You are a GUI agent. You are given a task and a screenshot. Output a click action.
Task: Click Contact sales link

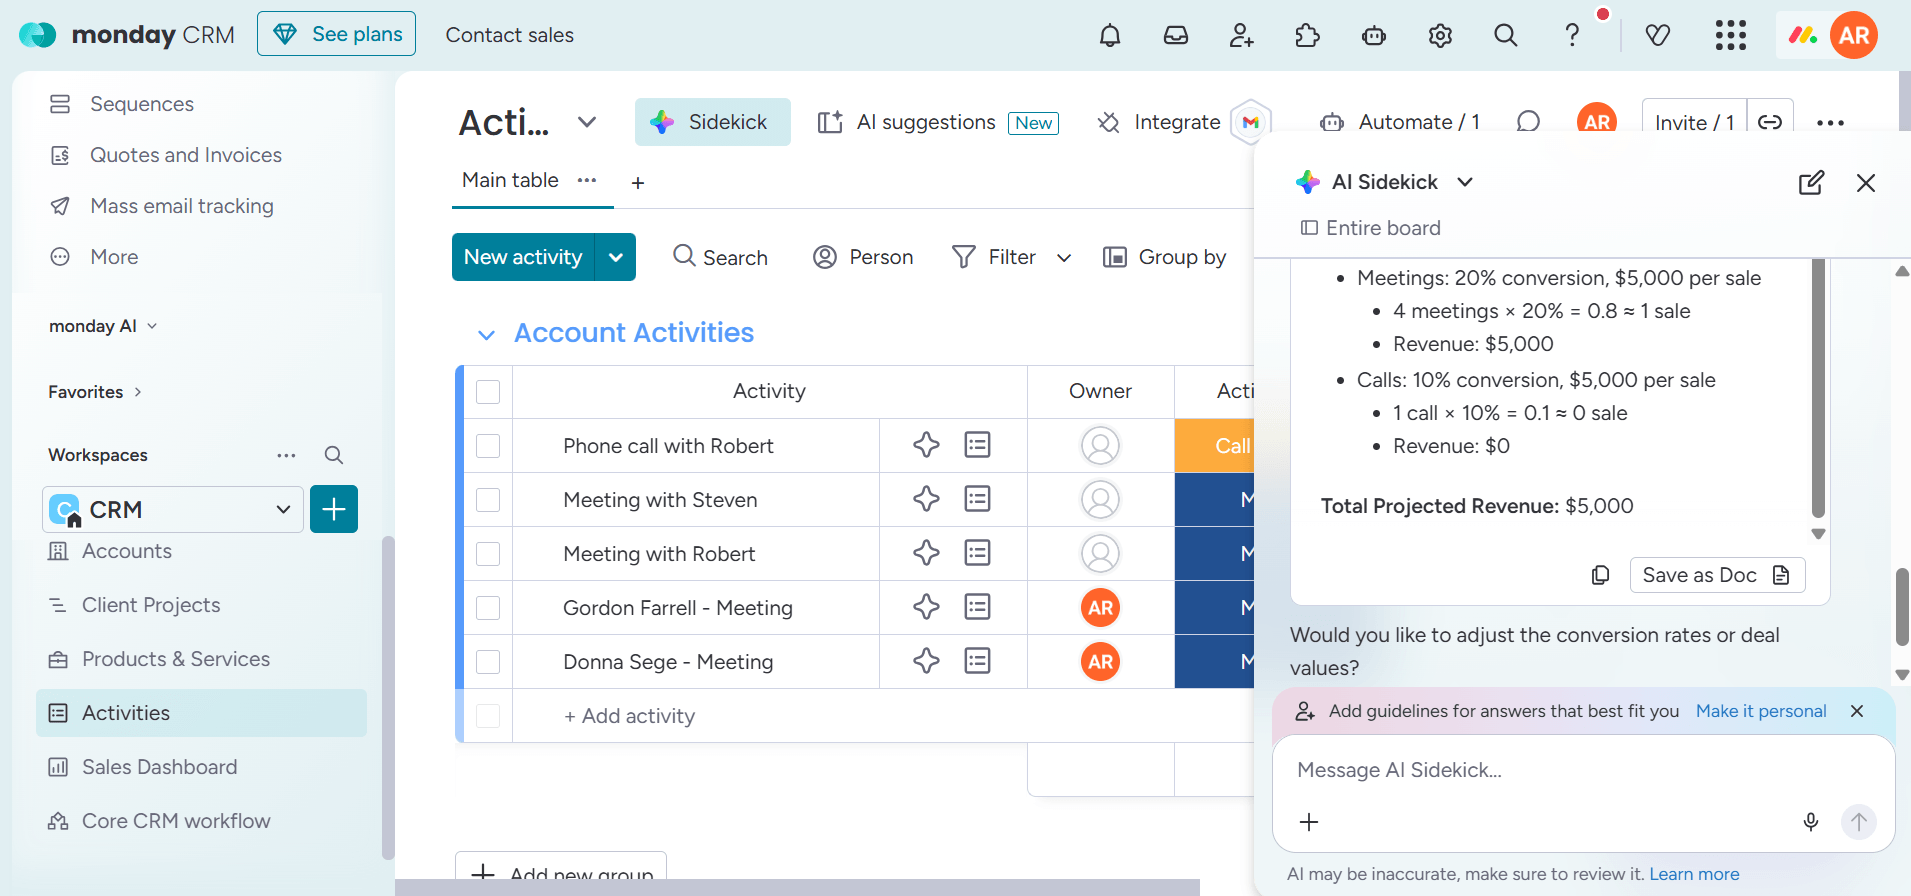[x=509, y=35]
